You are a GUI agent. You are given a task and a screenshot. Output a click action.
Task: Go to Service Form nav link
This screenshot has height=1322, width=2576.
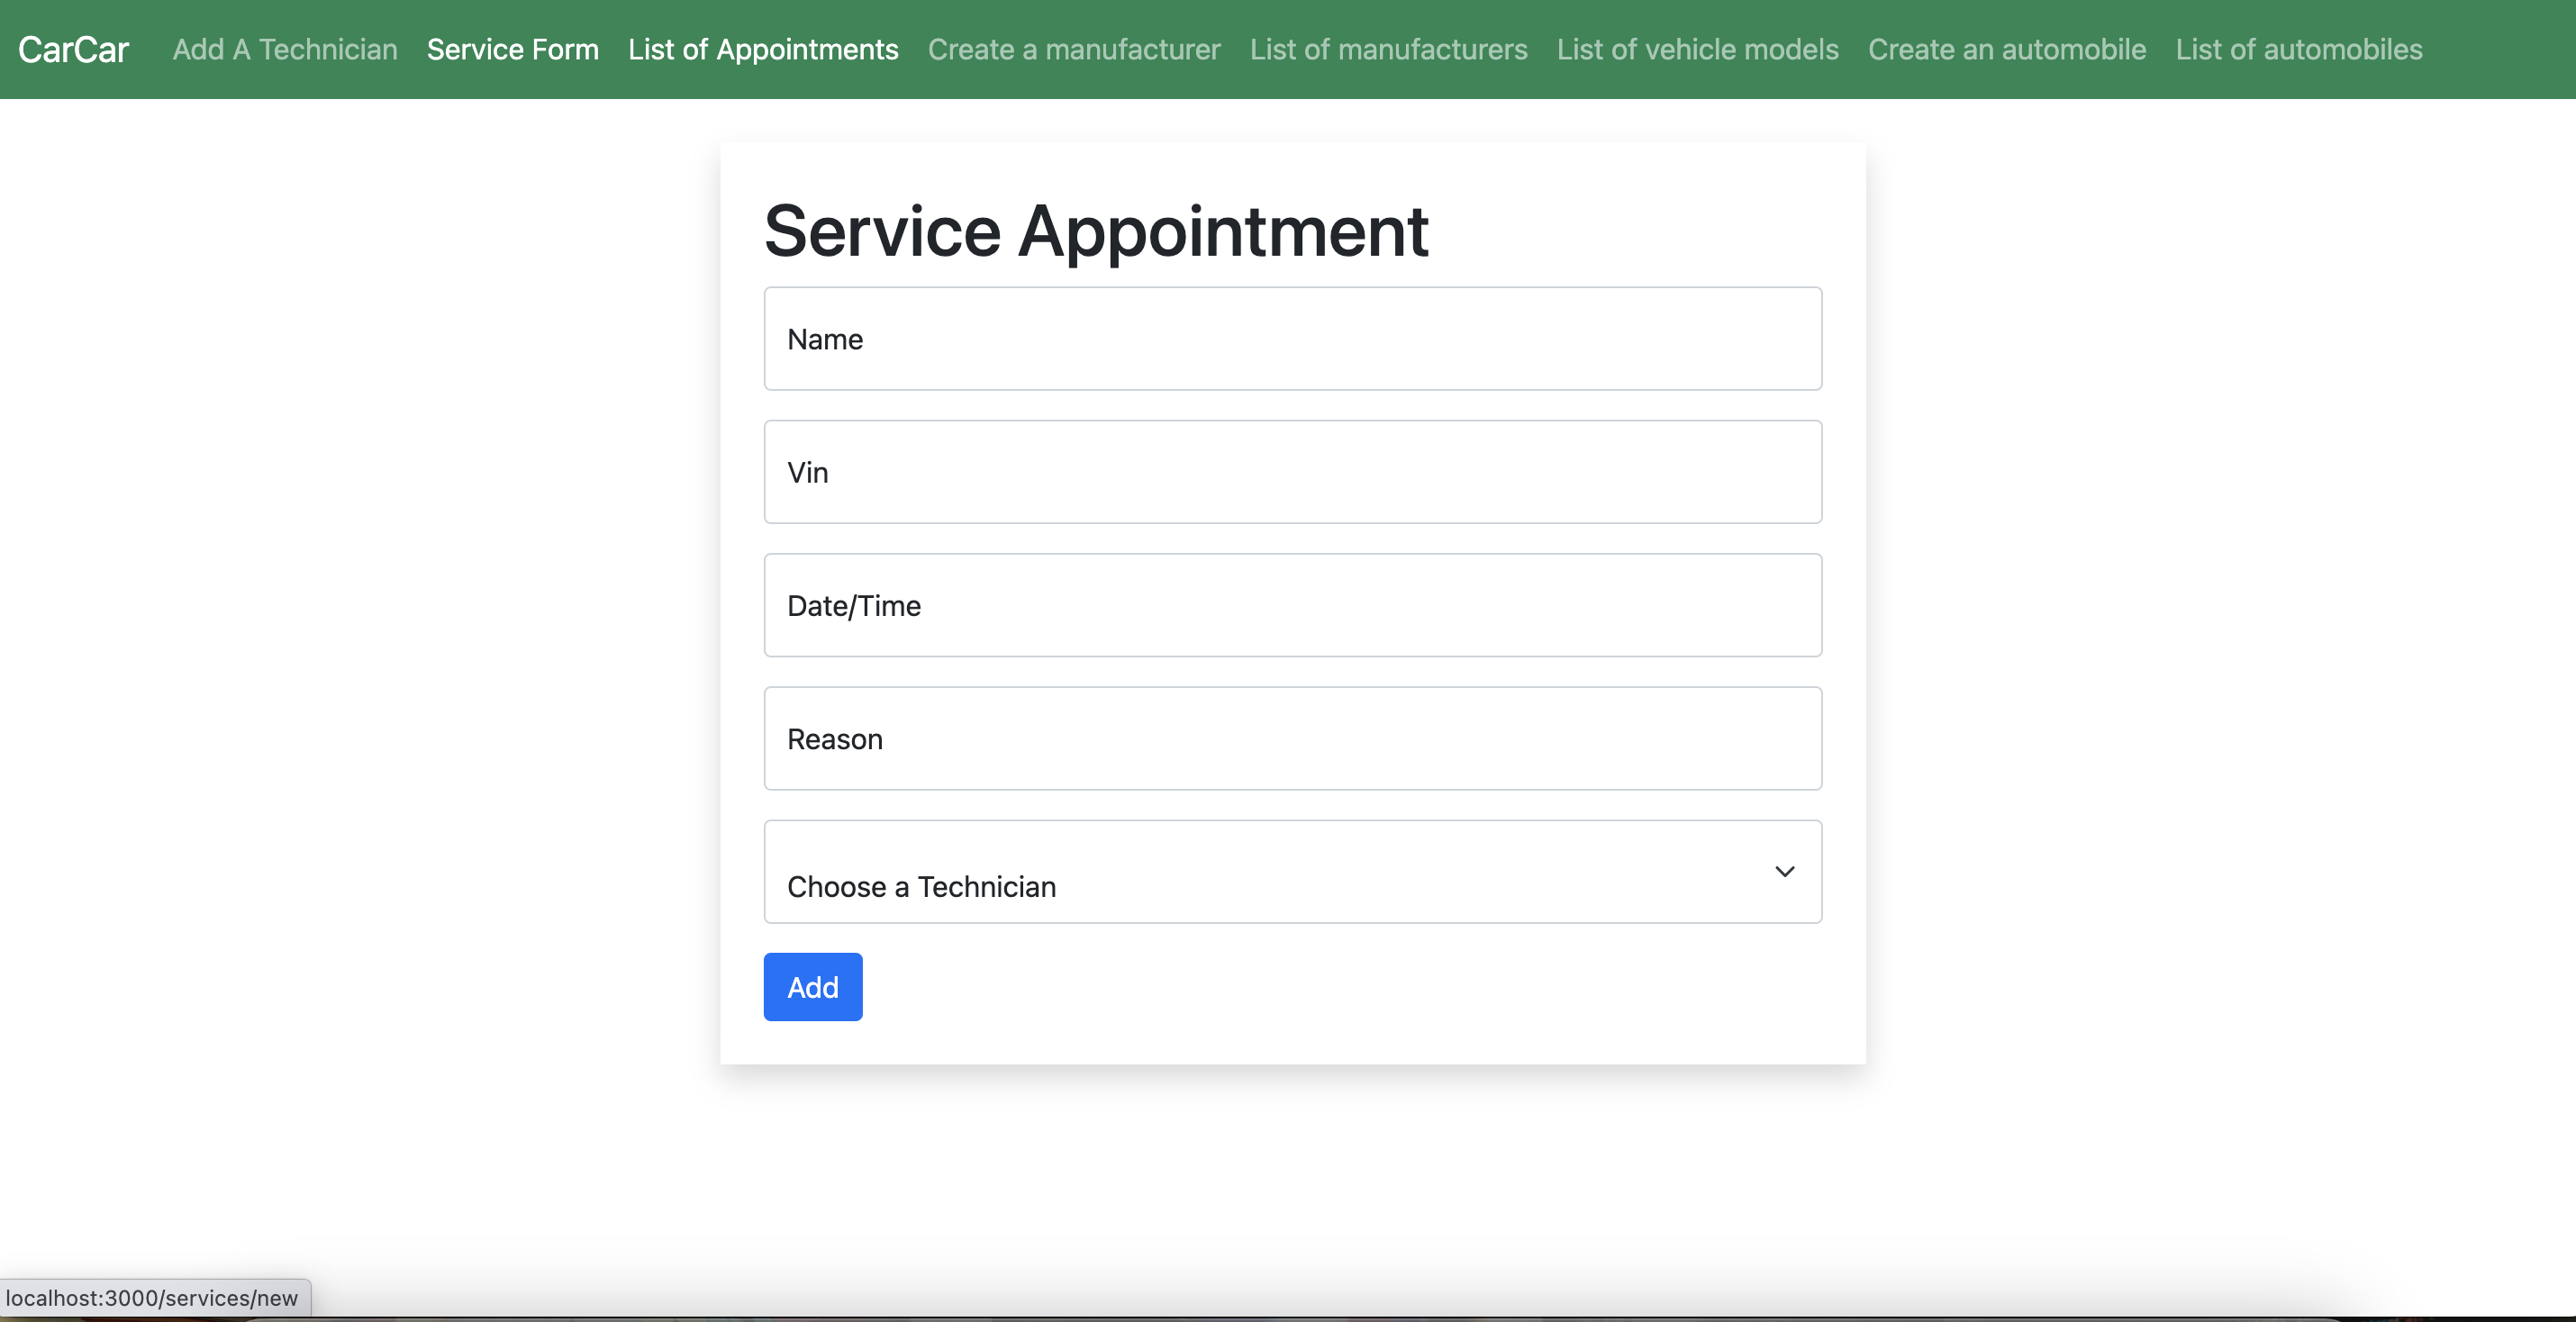[512, 49]
